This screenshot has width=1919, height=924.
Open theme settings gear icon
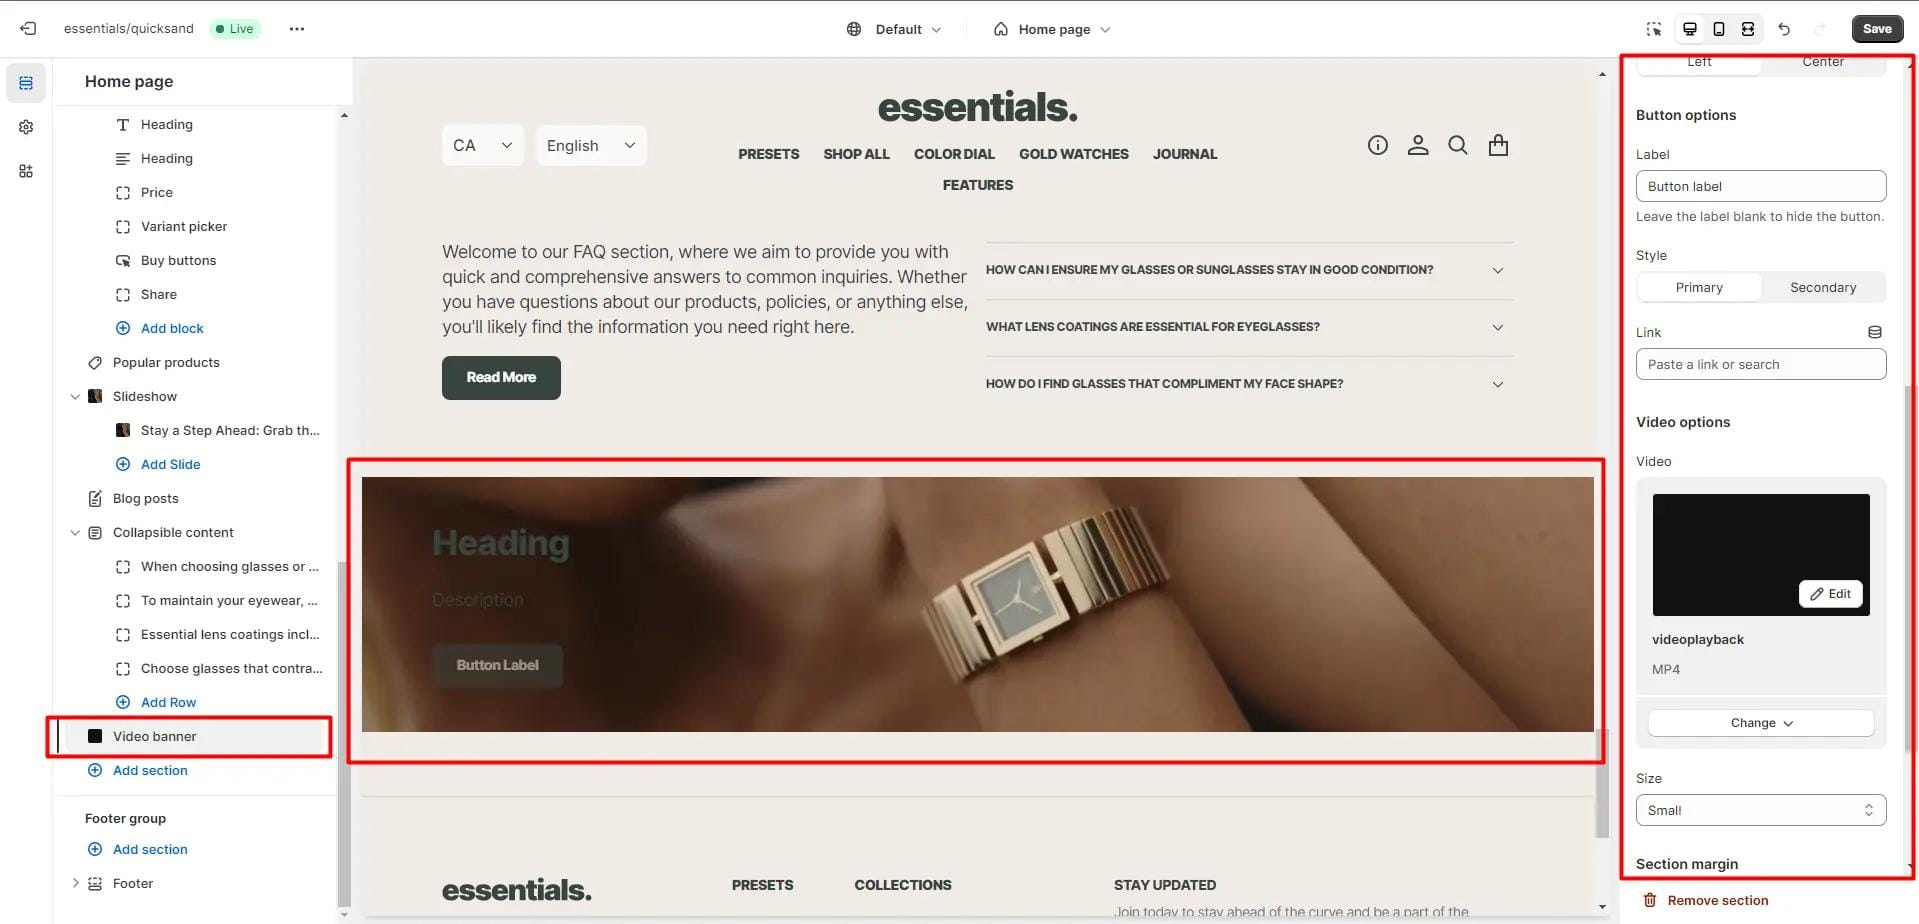pyautogui.click(x=26, y=127)
